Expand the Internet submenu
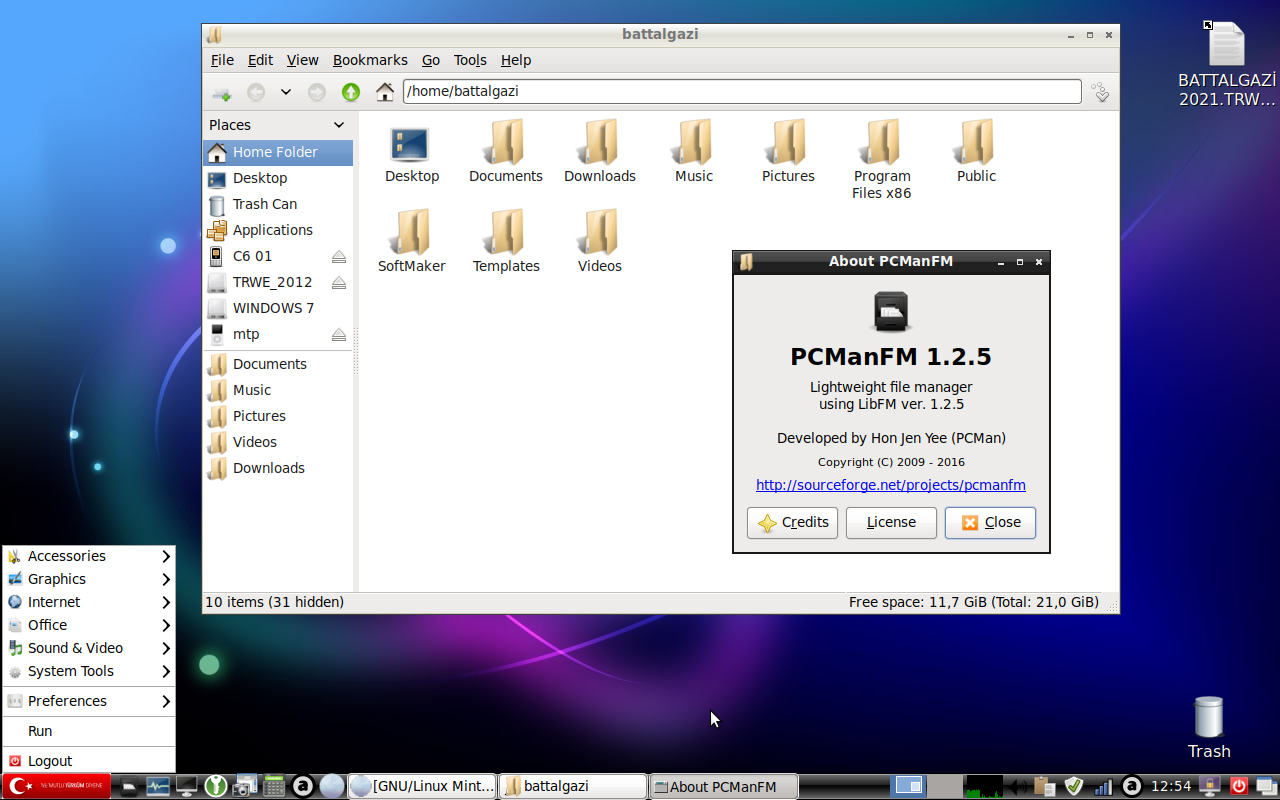 coord(89,602)
